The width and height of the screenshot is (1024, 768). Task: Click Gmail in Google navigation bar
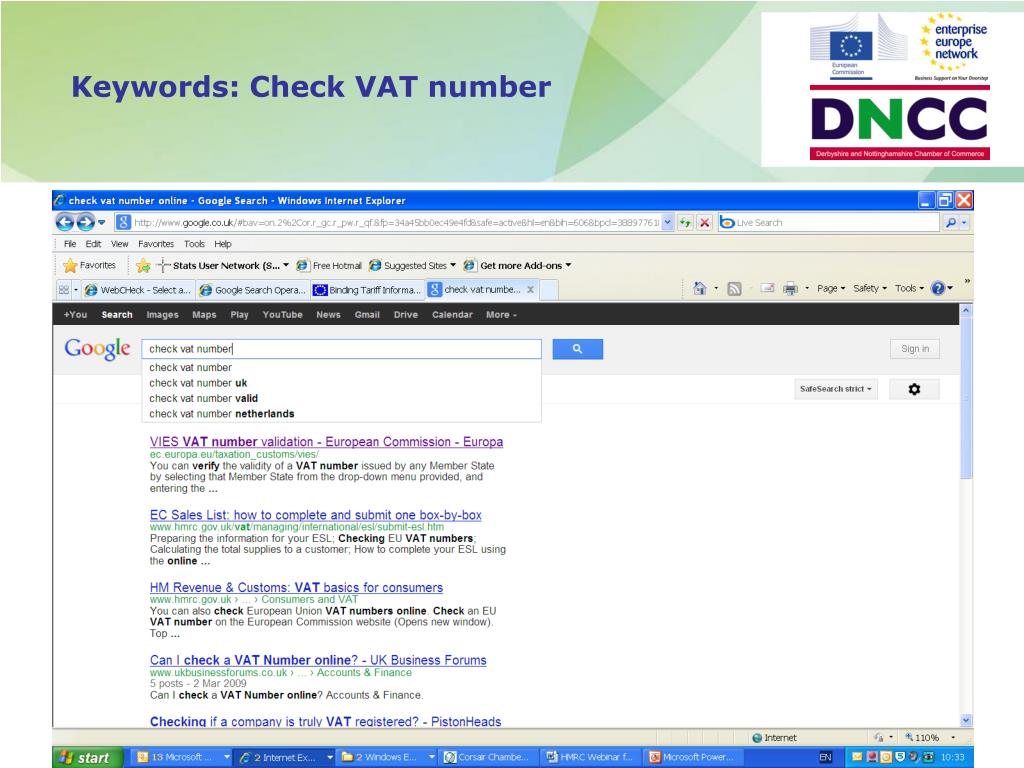pyautogui.click(x=367, y=315)
